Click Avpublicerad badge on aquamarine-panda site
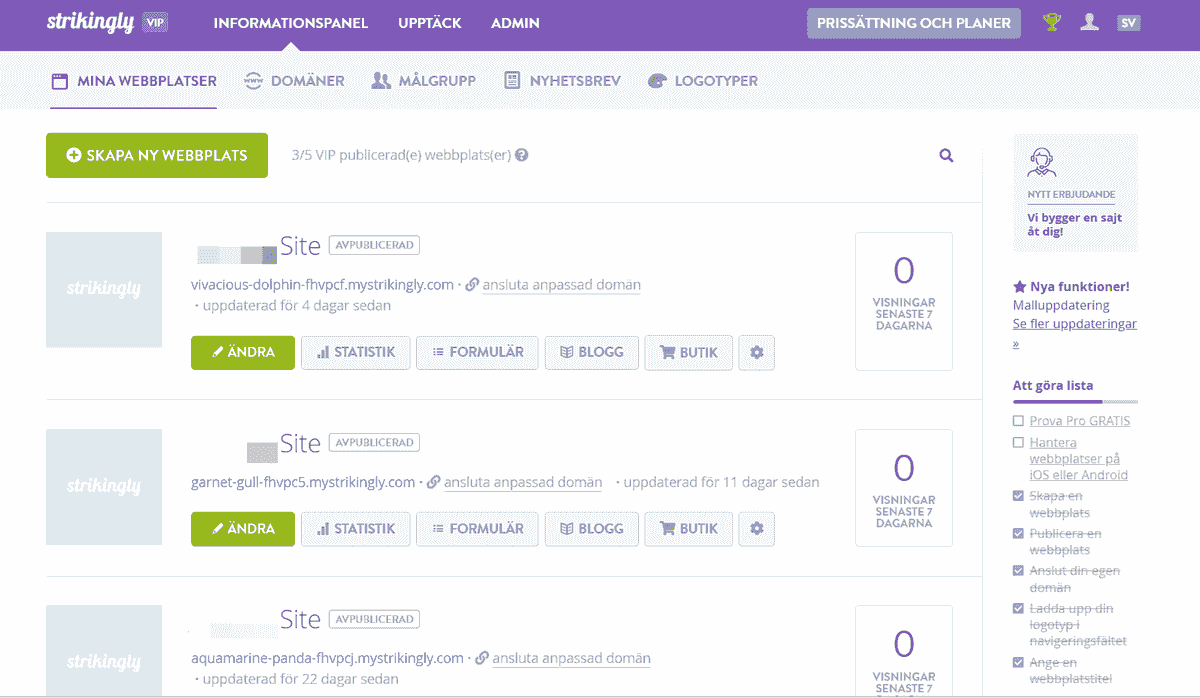This screenshot has height=698, width=1200. pos(374,619)
